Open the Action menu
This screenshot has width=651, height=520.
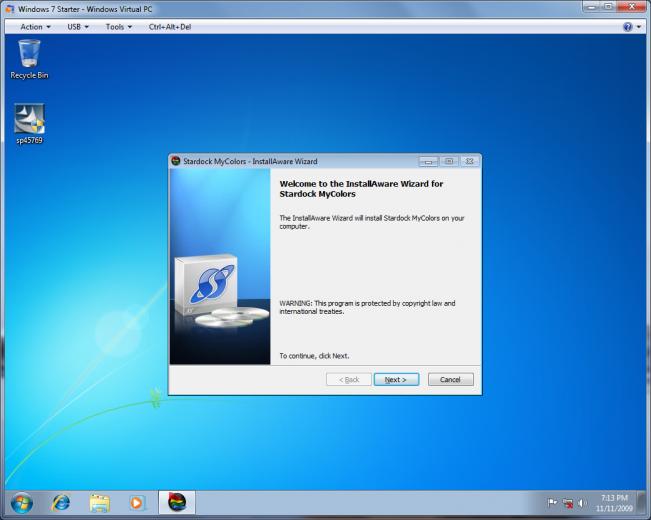point(35,27)
